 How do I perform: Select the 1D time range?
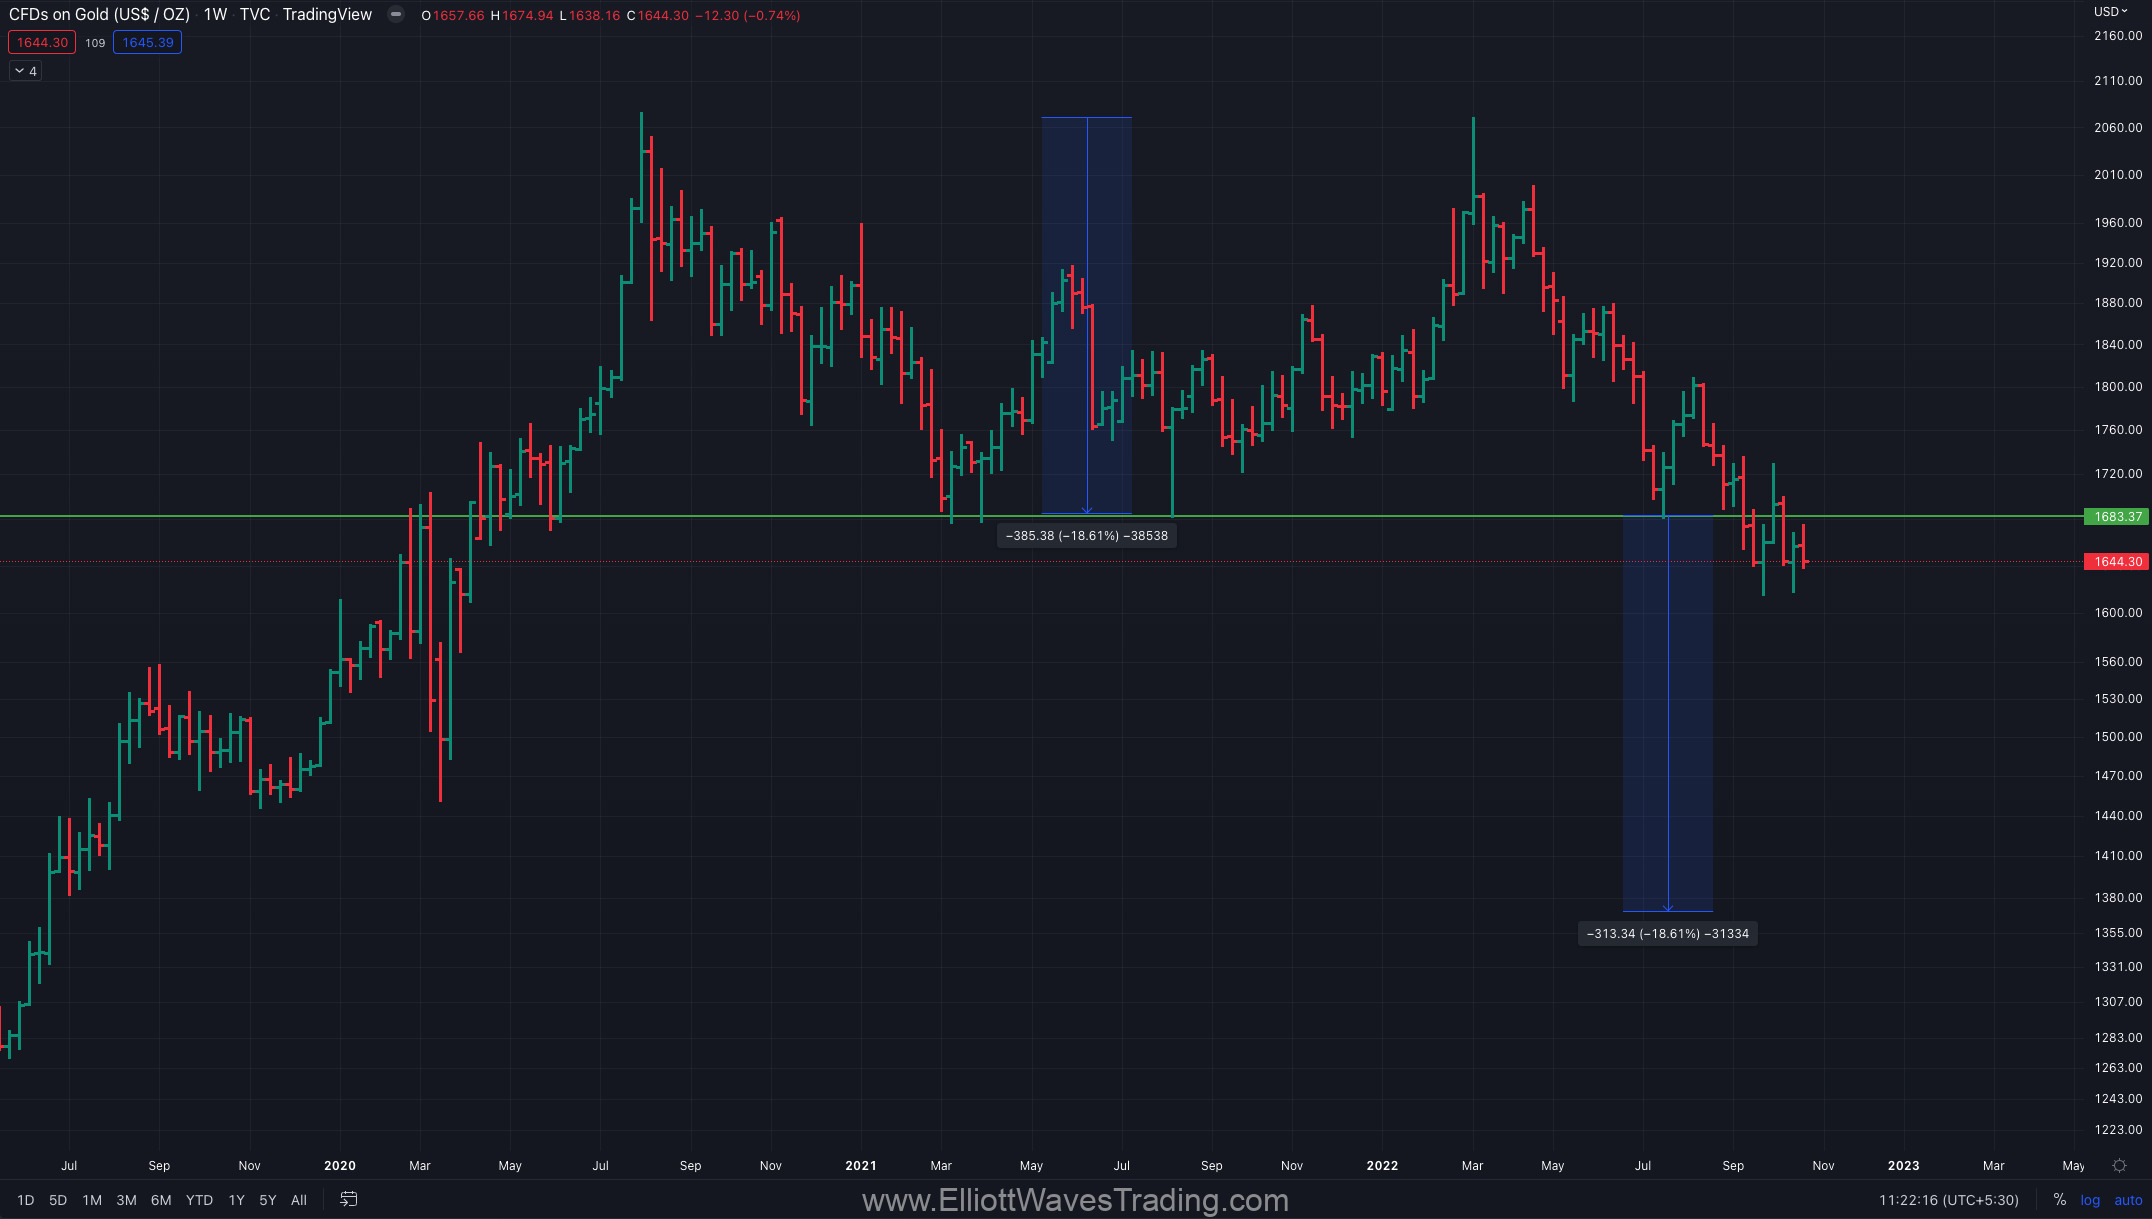click(x=26, y=1200)
